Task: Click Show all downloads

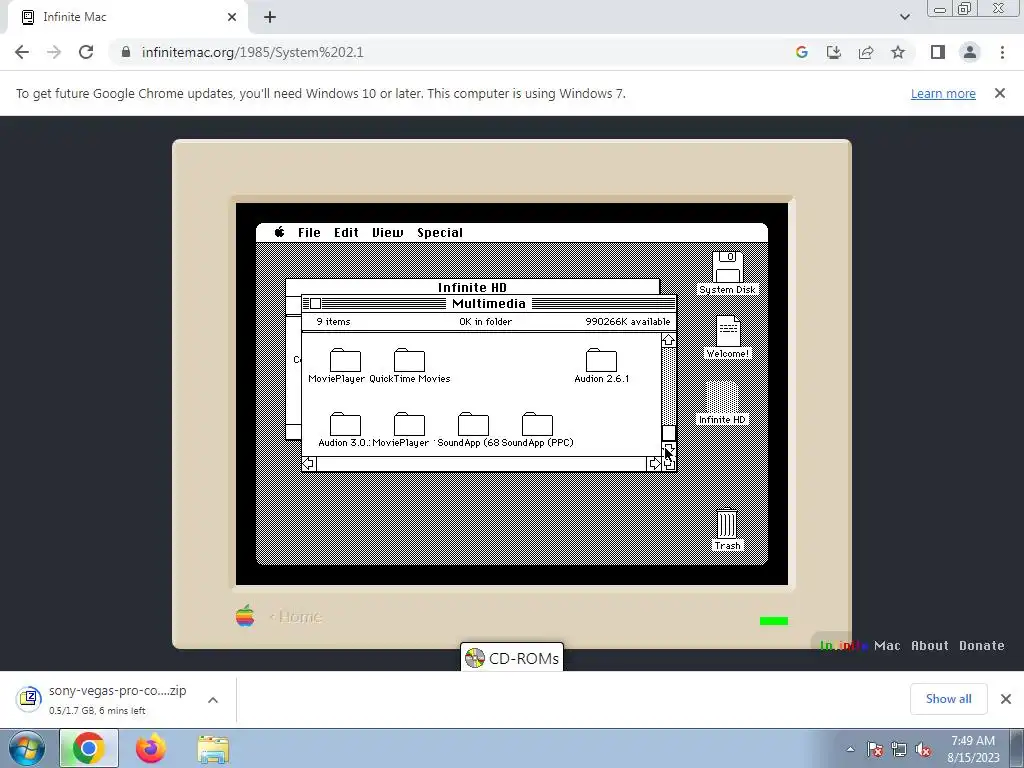Action: tap(948, 699)
